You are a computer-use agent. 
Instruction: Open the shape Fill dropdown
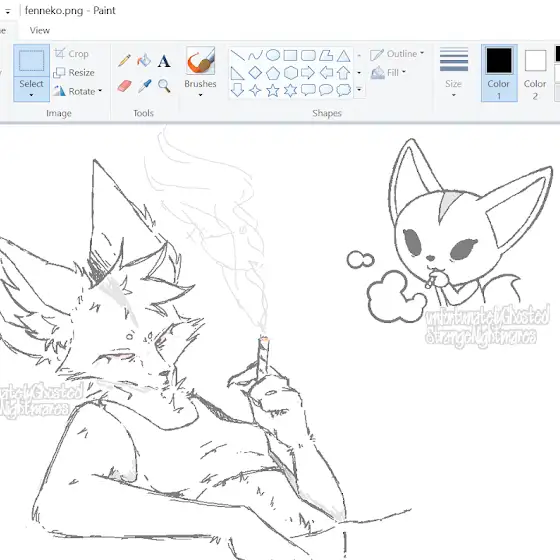[389, 73]
